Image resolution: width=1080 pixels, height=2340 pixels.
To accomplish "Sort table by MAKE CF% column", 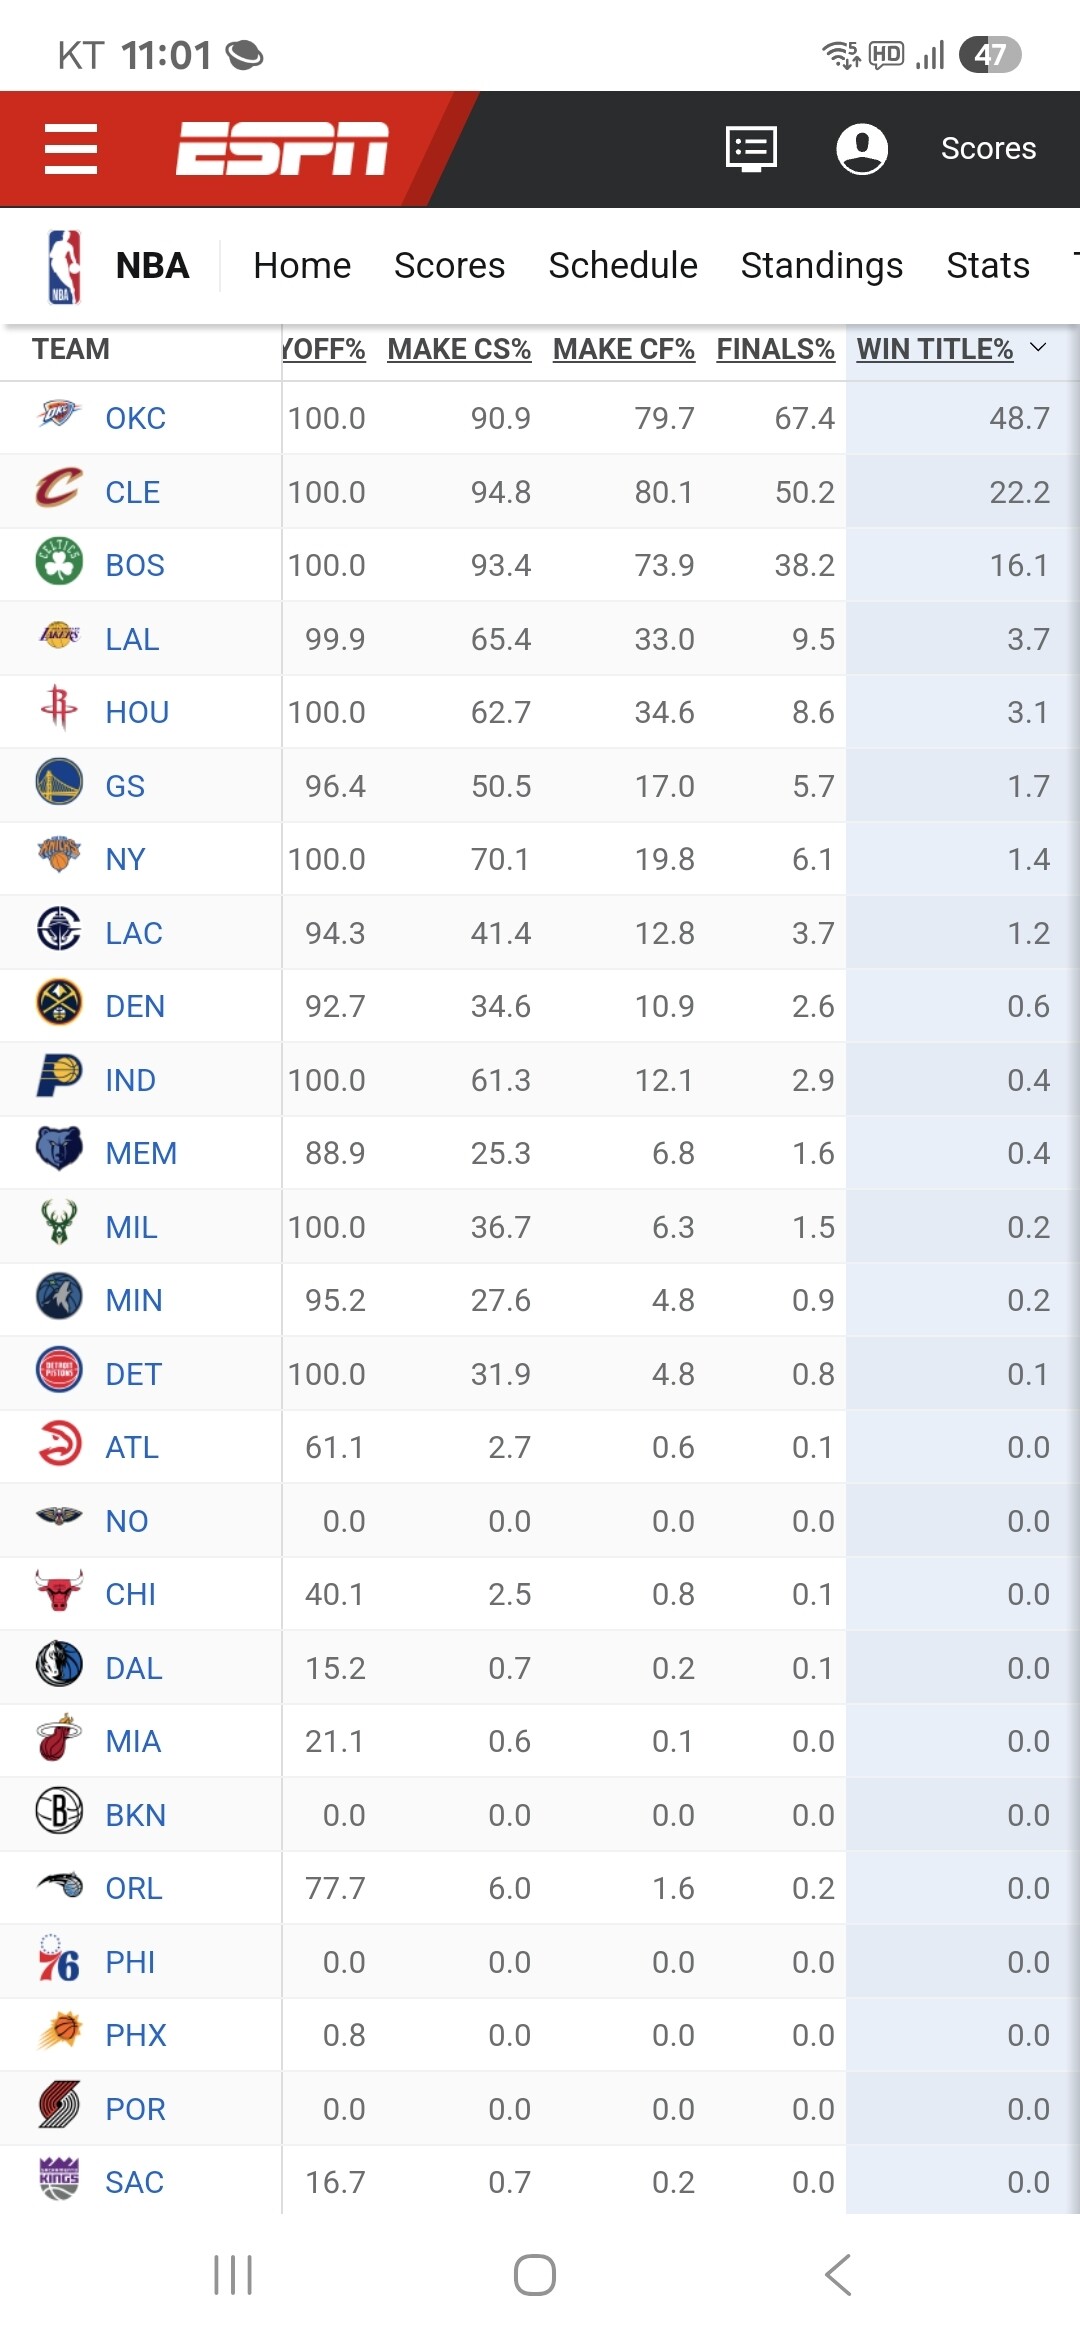I will (x=623, y=349).
